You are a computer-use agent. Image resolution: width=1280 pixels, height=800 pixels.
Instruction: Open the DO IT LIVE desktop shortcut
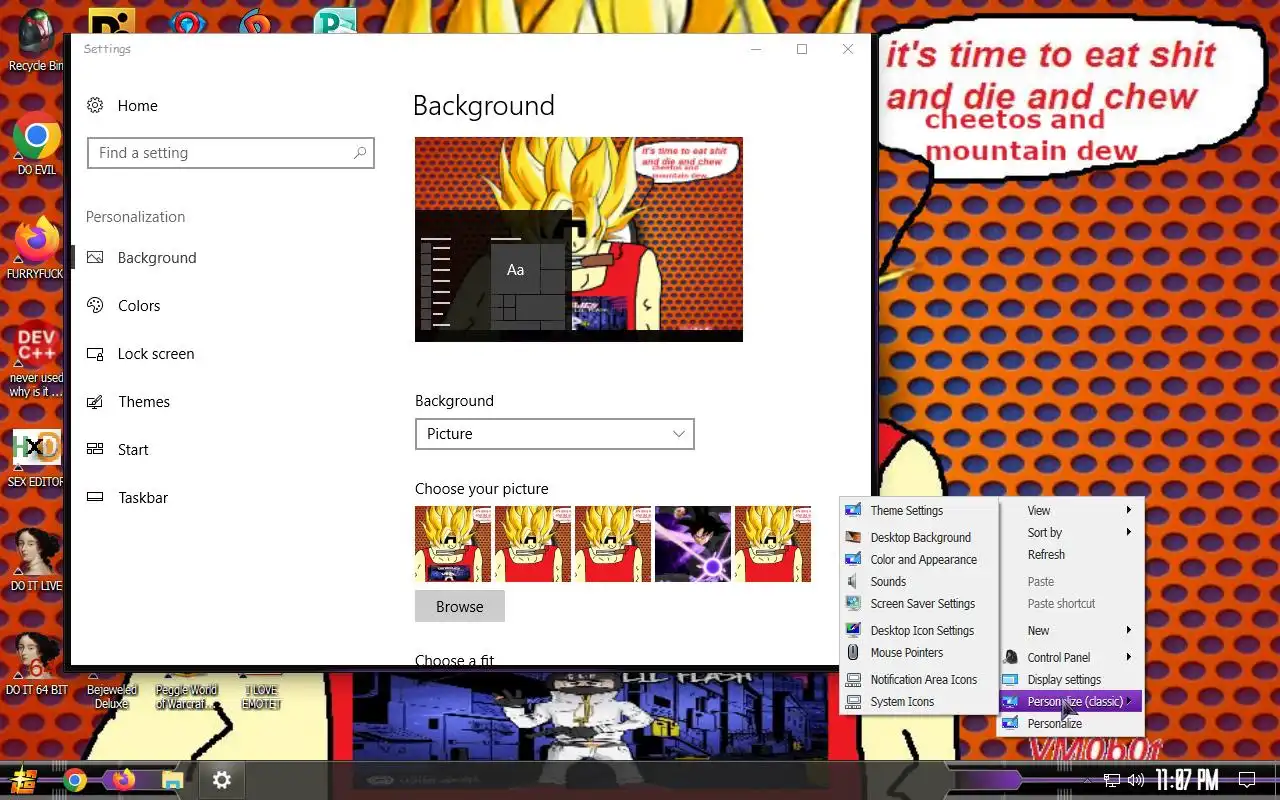36,560
